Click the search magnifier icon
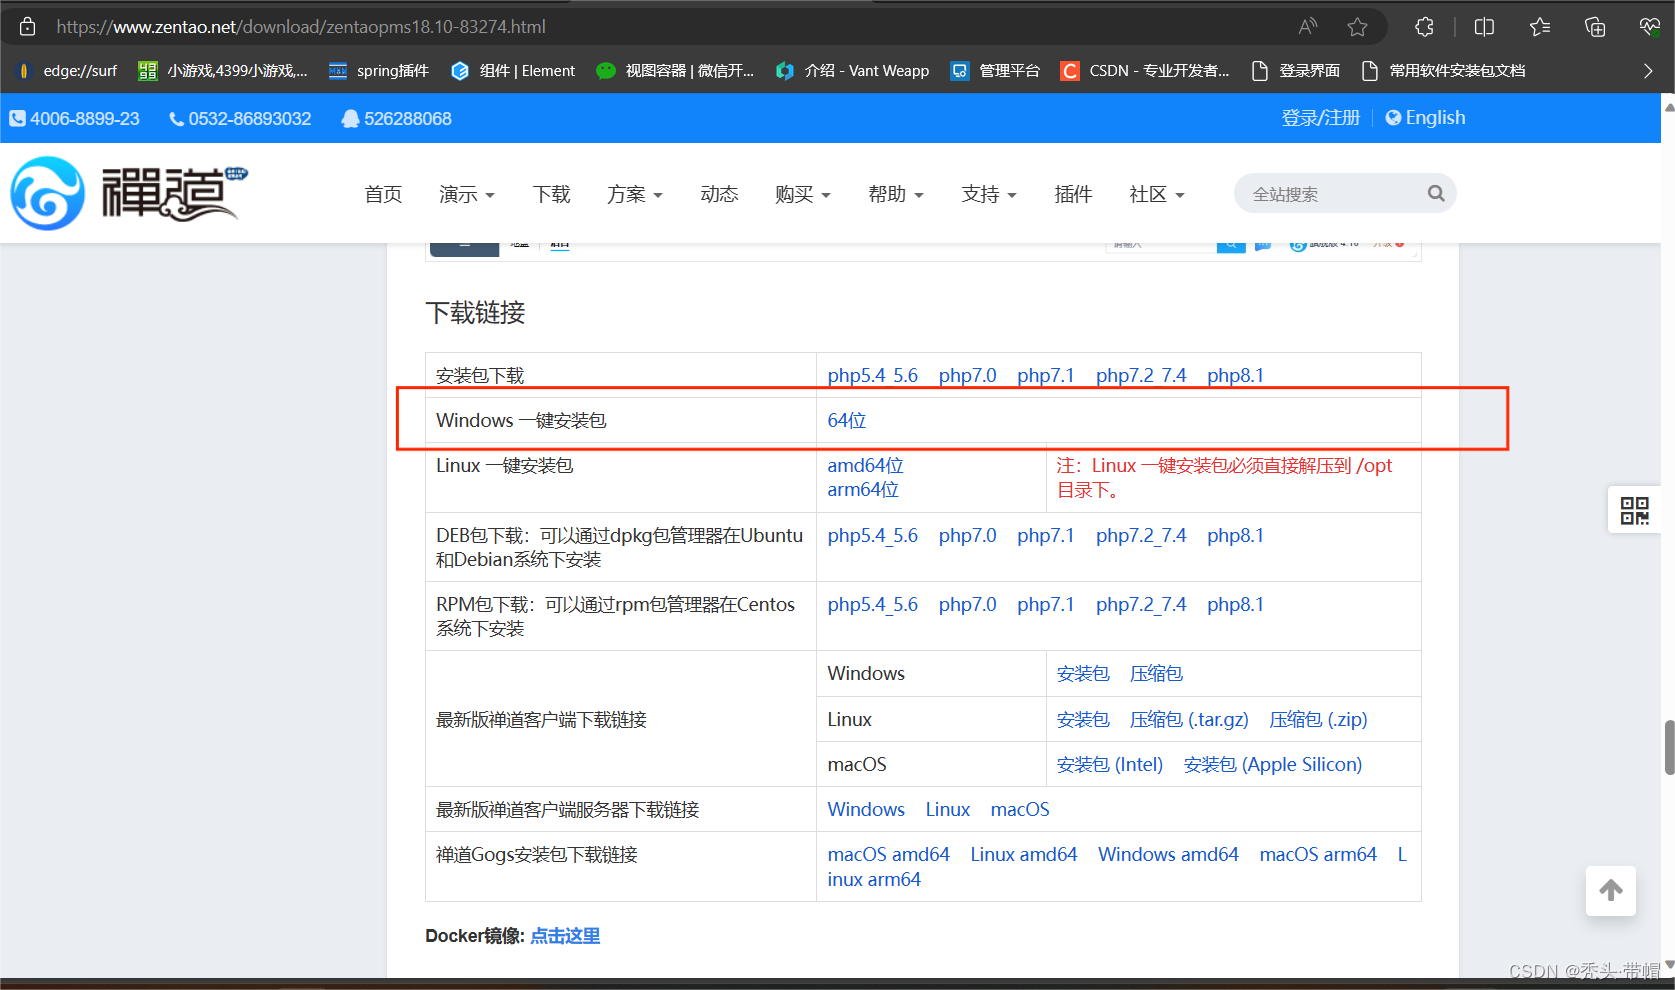1675x990 pixels. point(1436,194)
